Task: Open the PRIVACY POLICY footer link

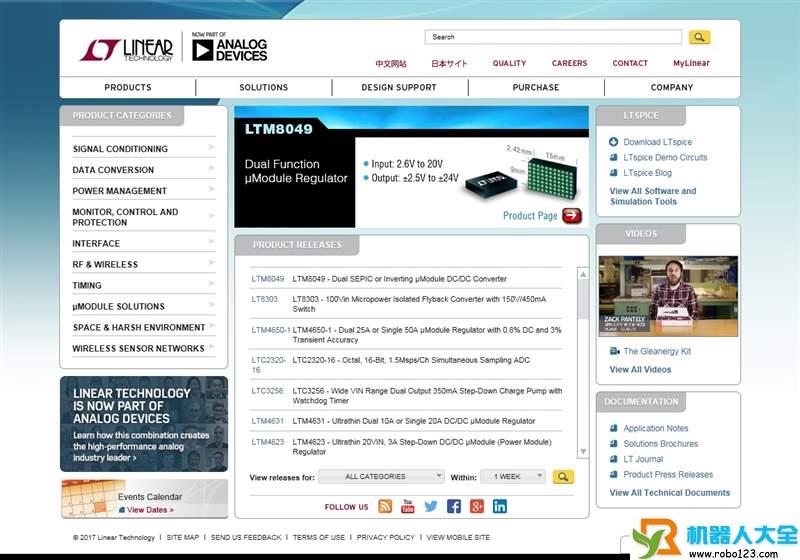Action: click(x=386, y=538)
